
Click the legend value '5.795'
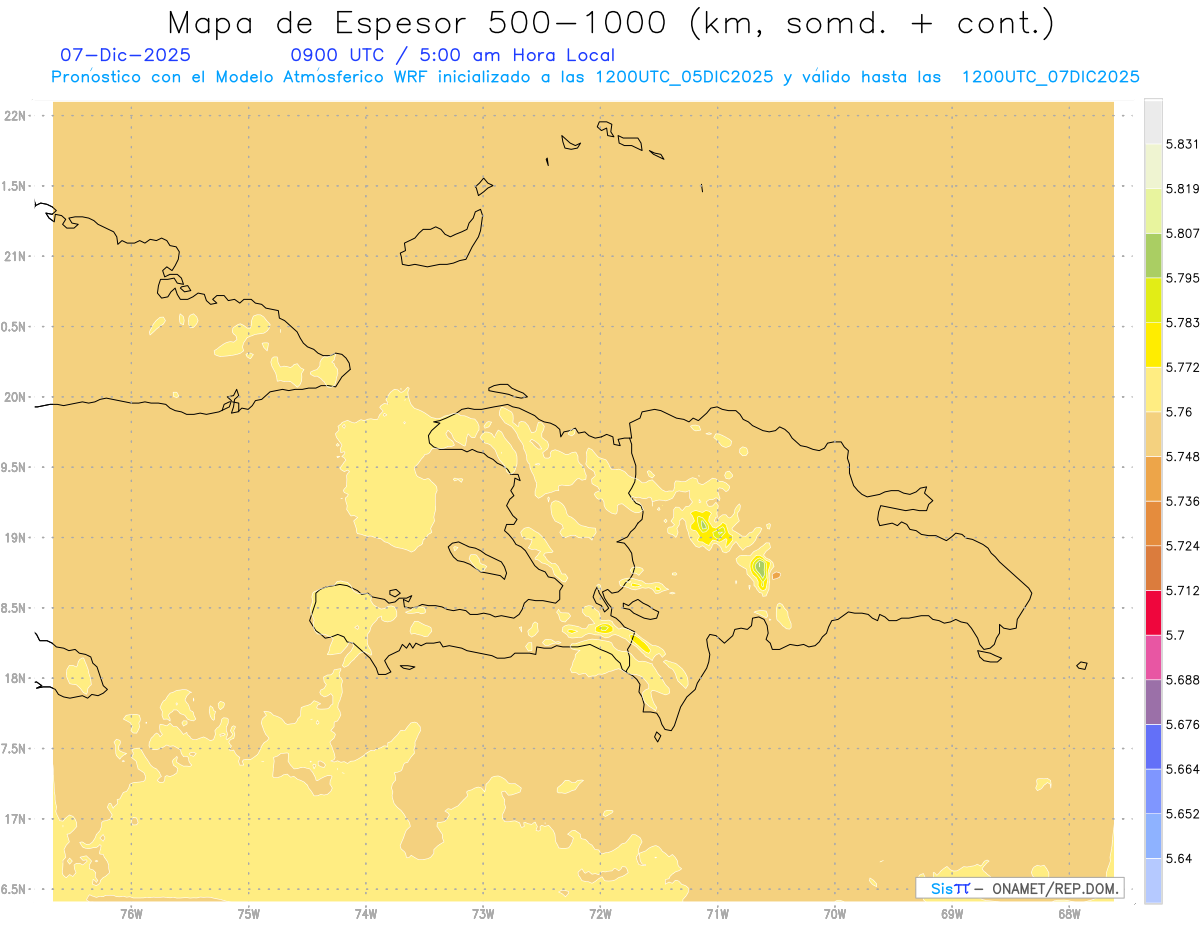pyautogui.click(x=1183, y=278)
